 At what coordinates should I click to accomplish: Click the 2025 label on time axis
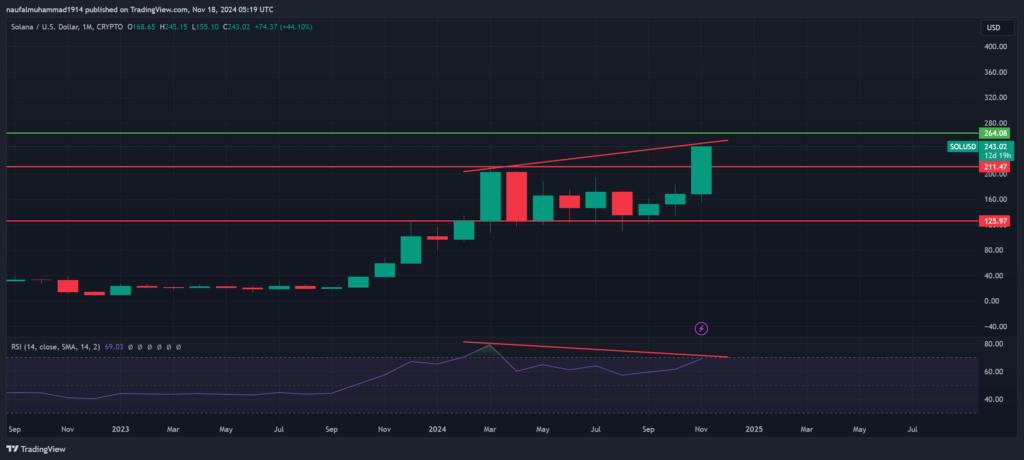tap(754, 428)
